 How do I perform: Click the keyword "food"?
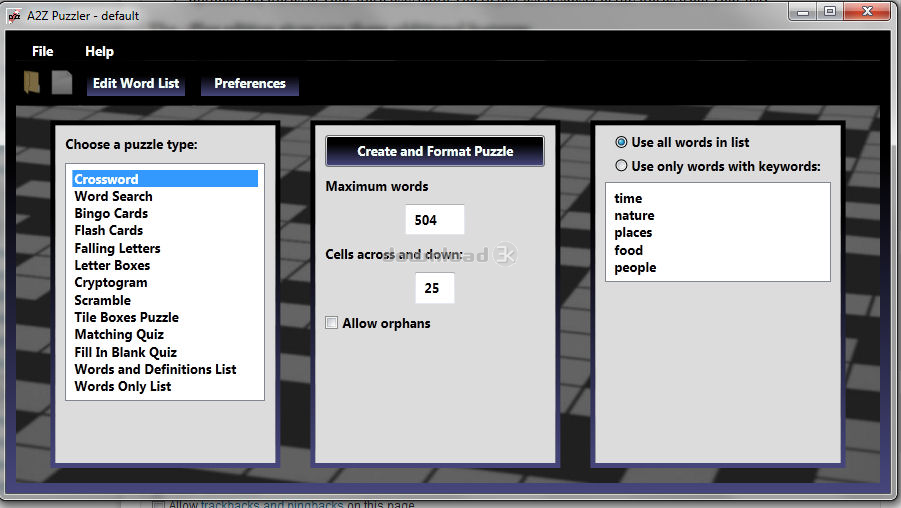tap(629, 250)
